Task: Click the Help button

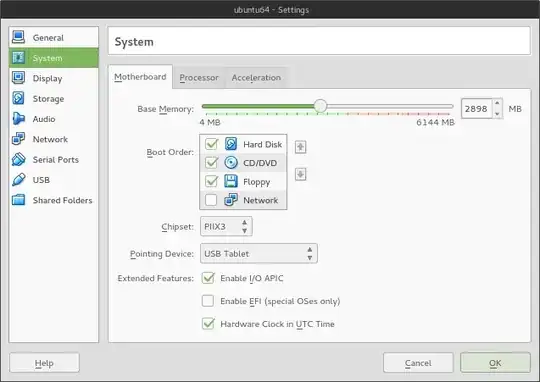Action: (x=44, y=363)
